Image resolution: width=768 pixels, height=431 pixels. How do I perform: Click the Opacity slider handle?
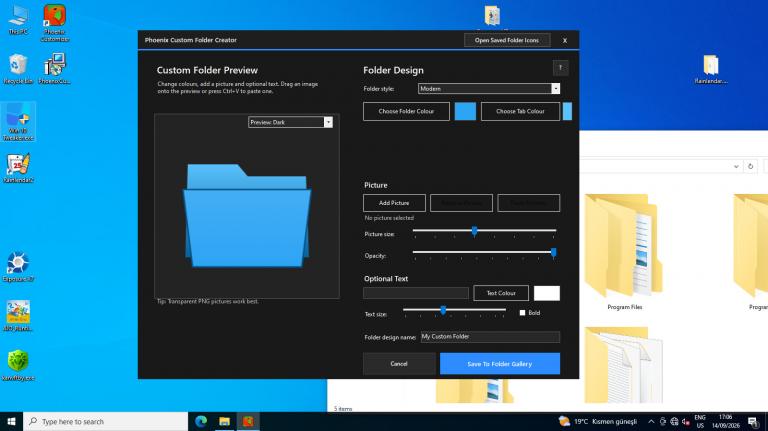point(553,253)
